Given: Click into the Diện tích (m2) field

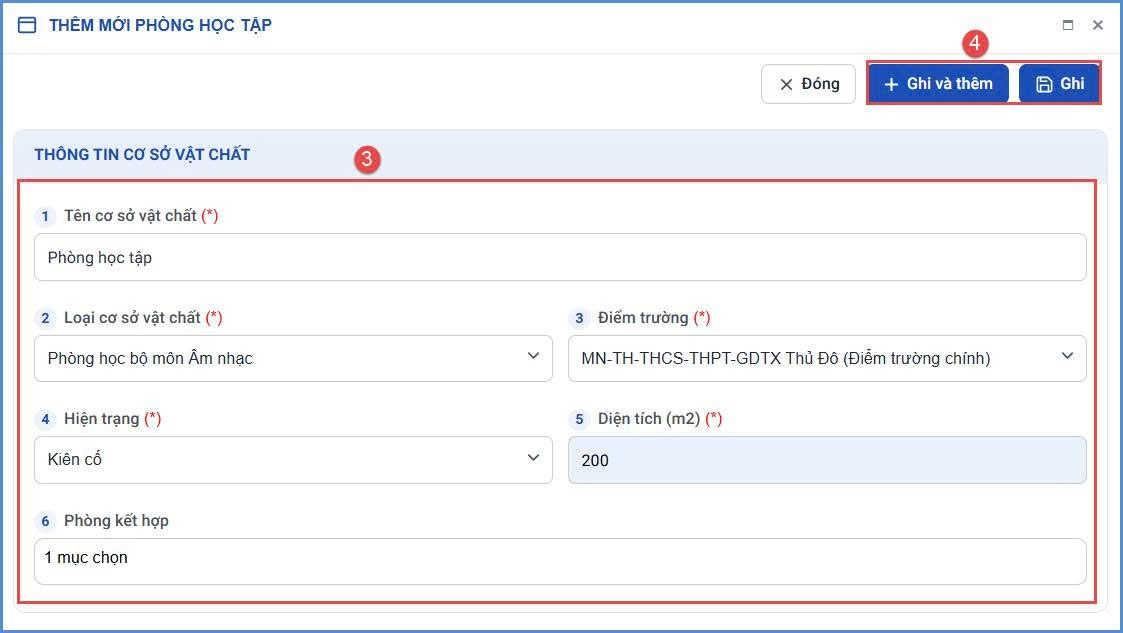Looking at the screenshot, I should [827, 460].
